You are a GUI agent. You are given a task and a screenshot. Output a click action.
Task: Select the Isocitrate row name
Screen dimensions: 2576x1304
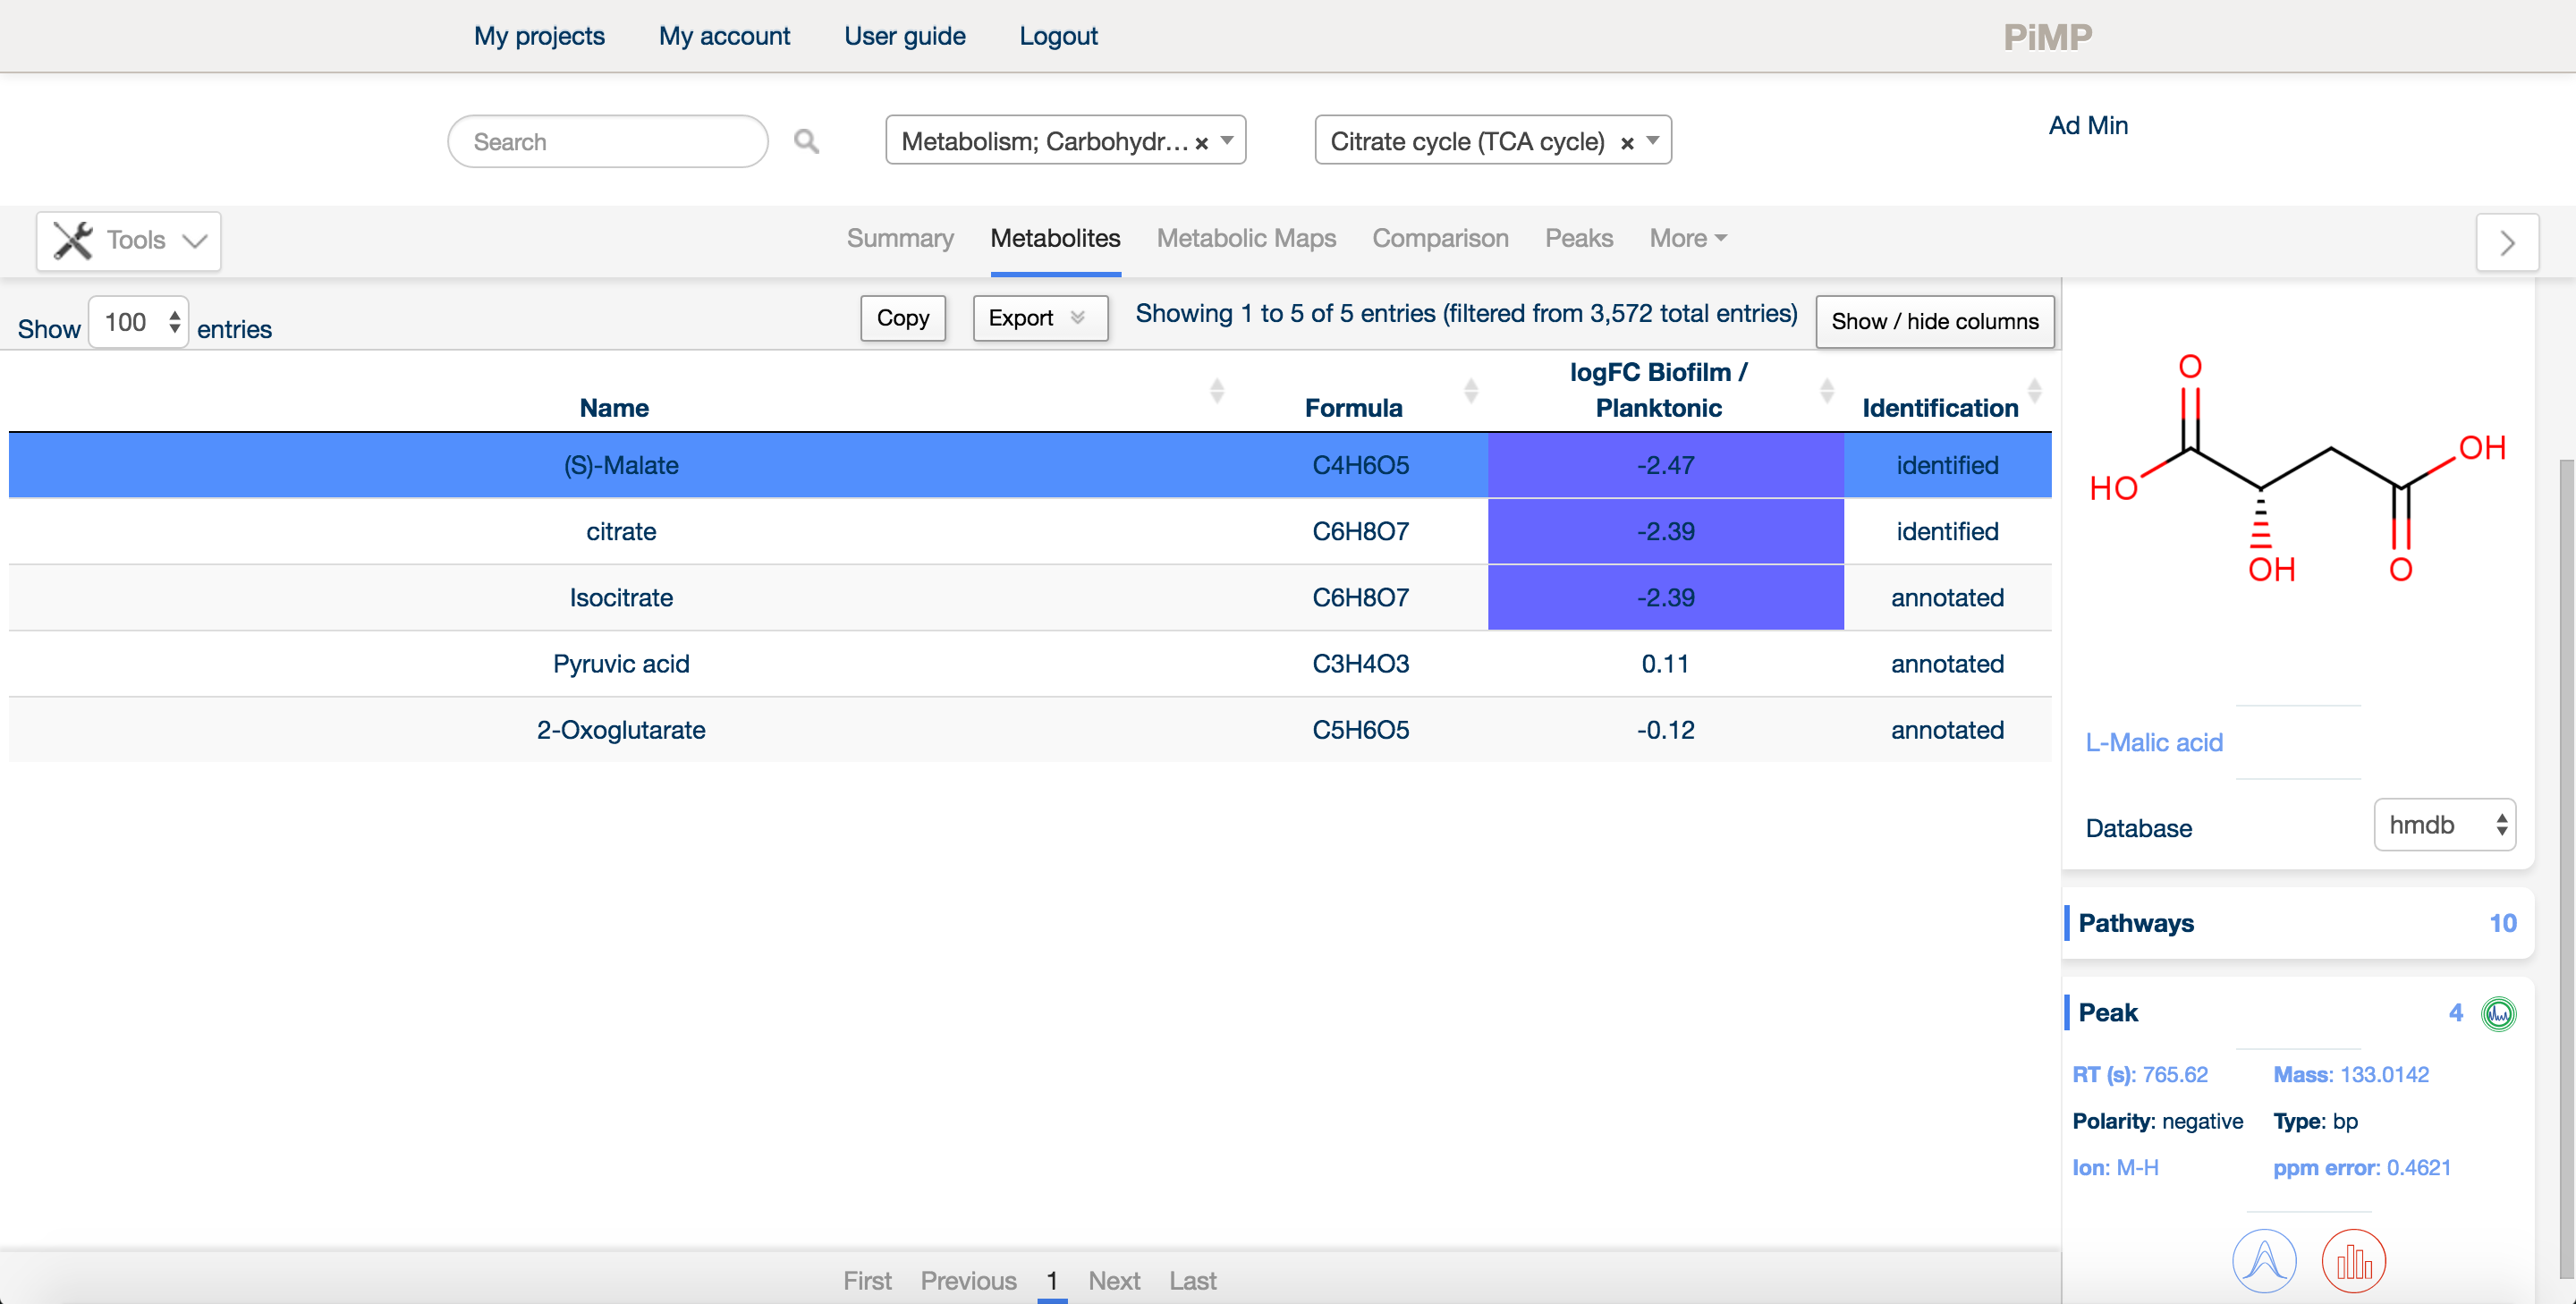click(x=621, y=597)
